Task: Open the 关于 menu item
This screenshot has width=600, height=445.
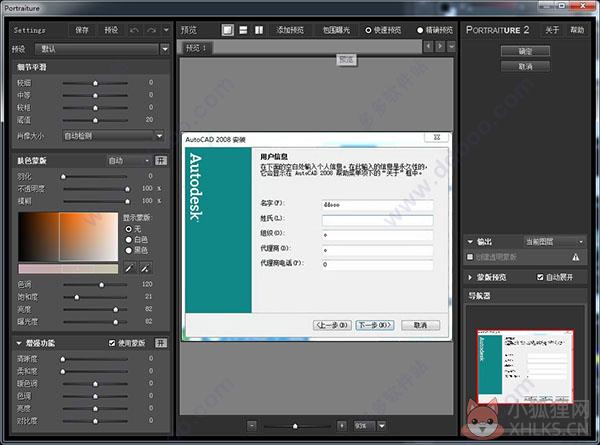Action: [552, 30]
